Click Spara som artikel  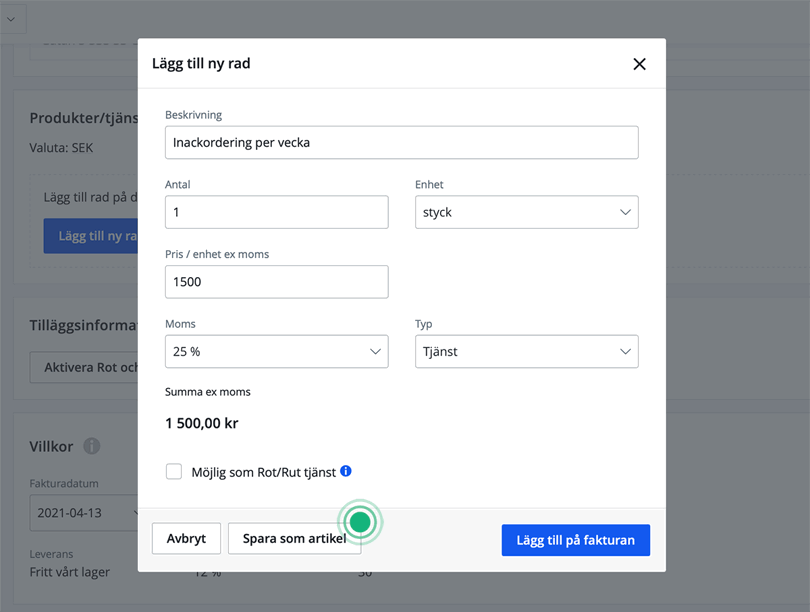[293, 539]
